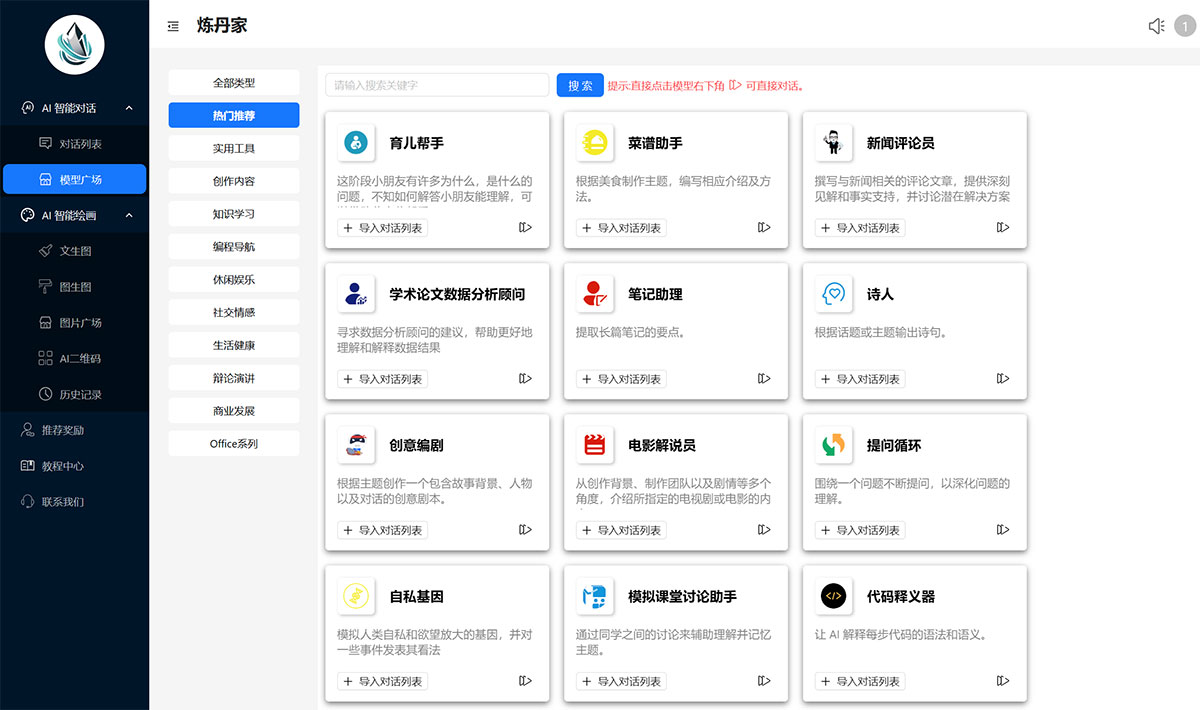Select the 图生图 sidebar icon

pos(75,286)
